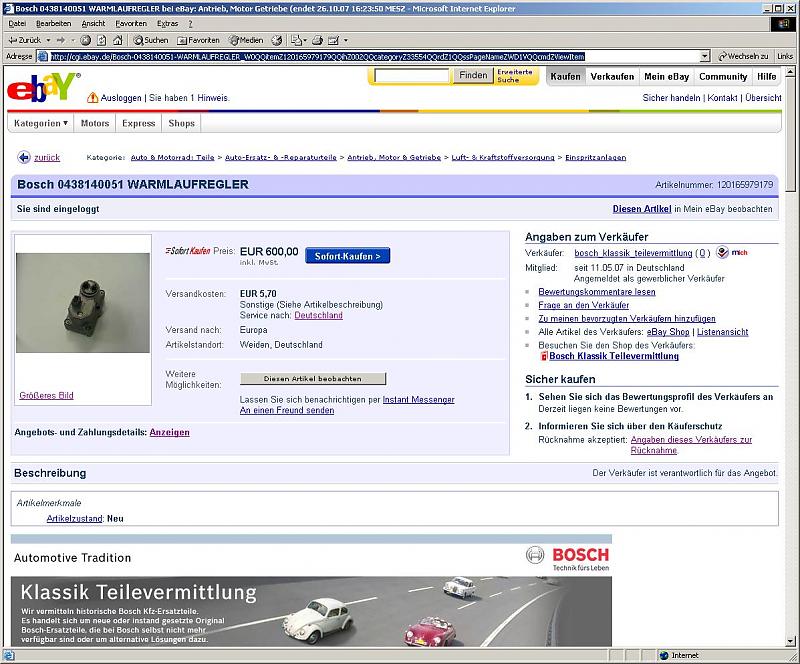This screenshot has height=664, width=800.
Task: Open the Edit icon dropdown arrow
Action: pos(346,40)
